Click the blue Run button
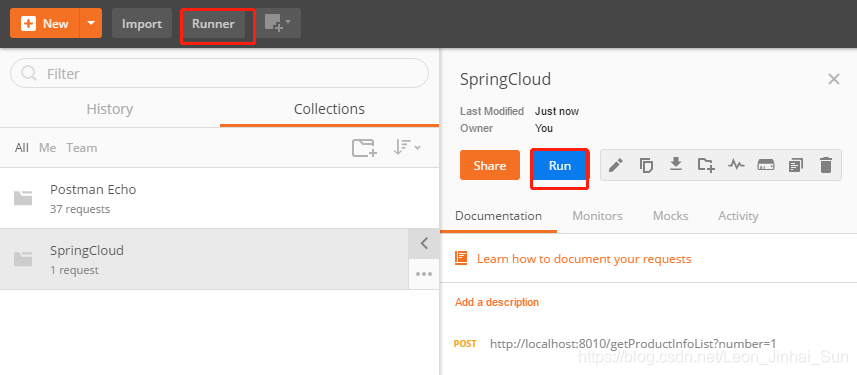The width and height of the screenshot is (857, 375). 560,166
